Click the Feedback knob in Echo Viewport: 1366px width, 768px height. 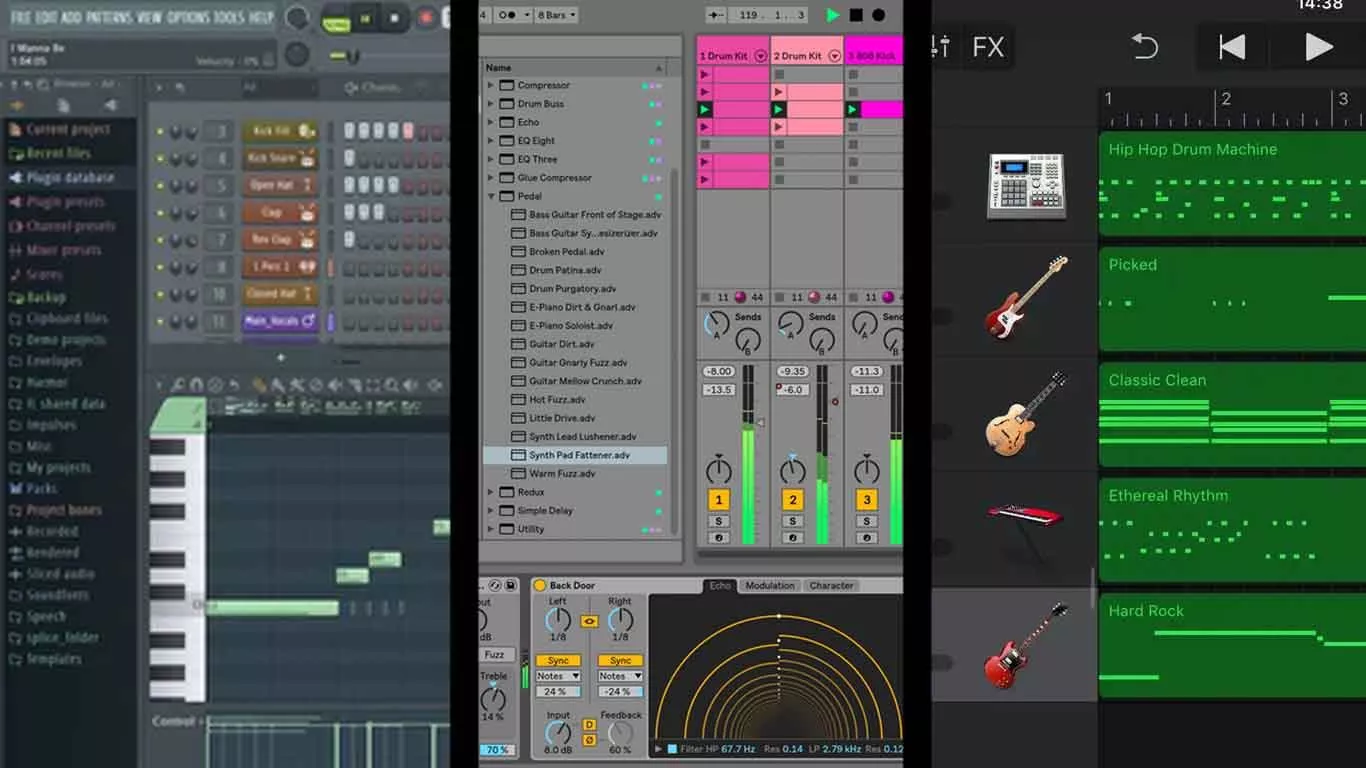point(620,733)
